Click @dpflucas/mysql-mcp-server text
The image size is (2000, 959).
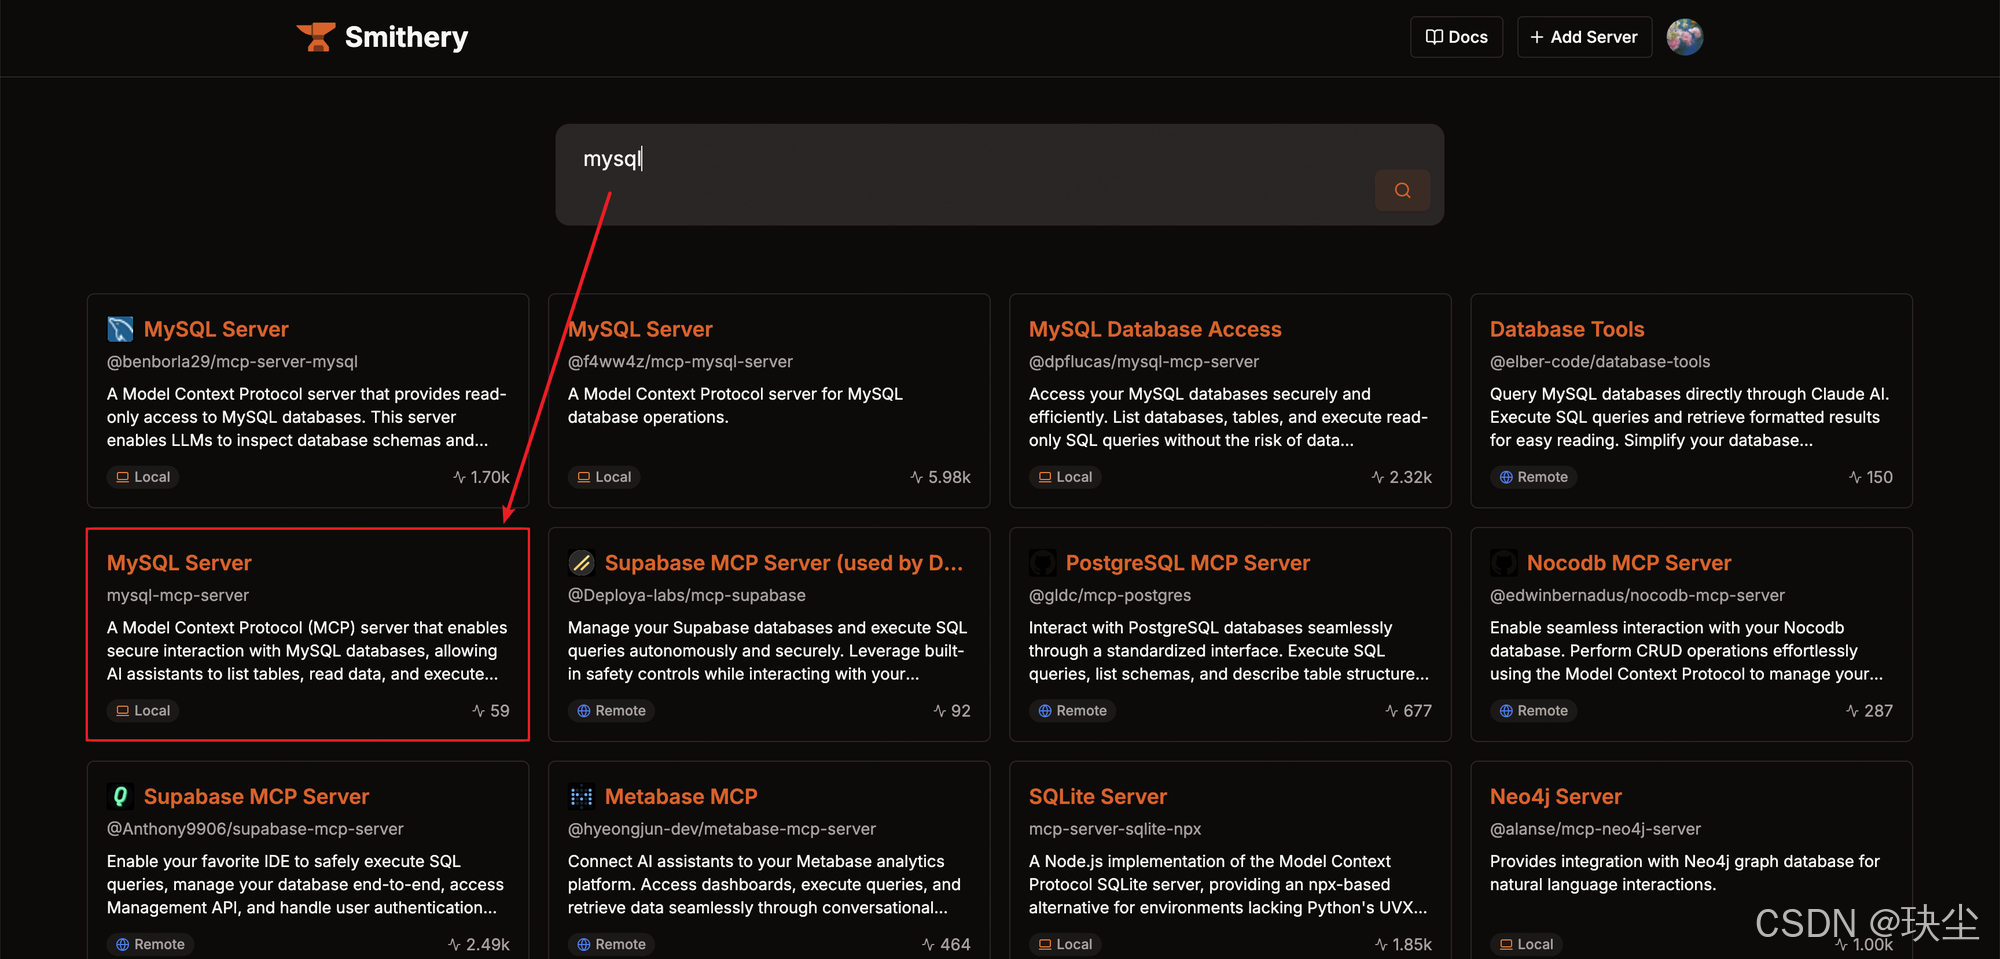(1144, 361)
